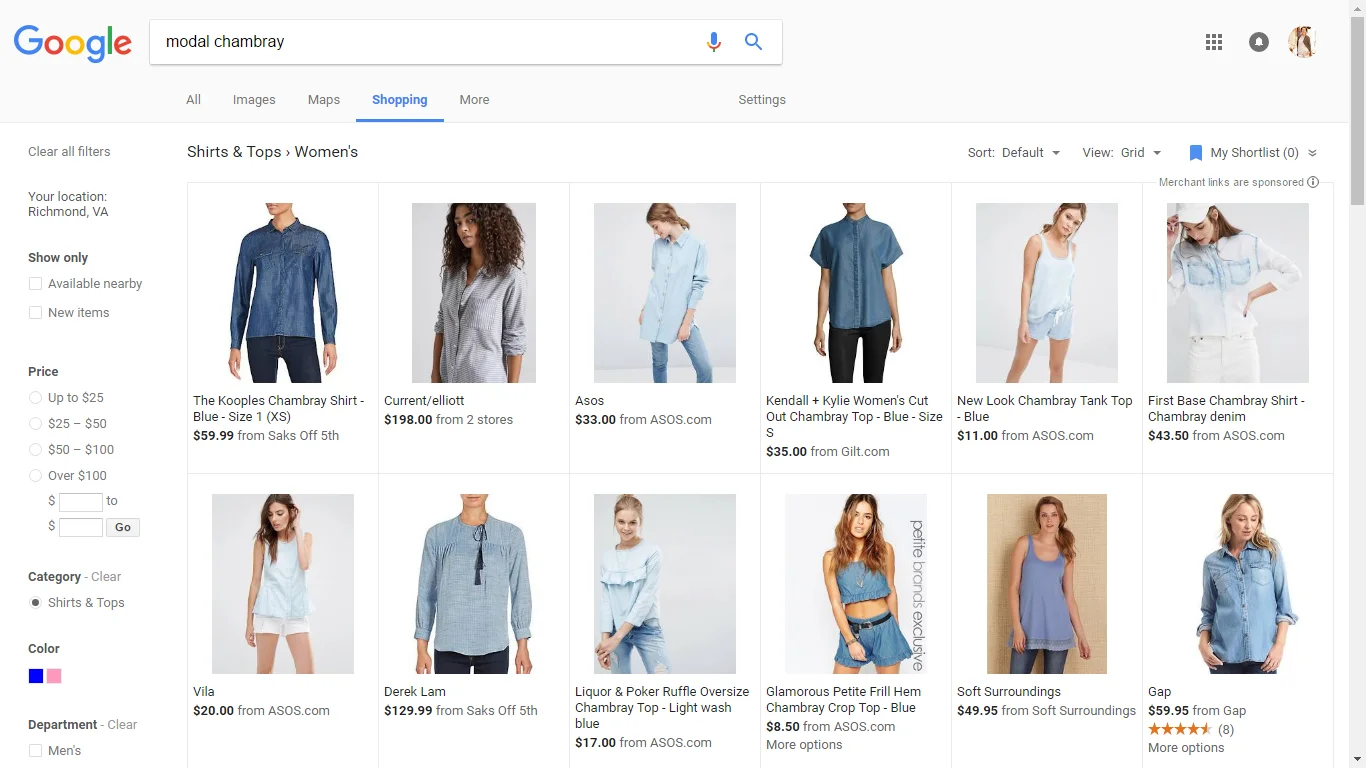Open the First Base Chambray Shirt image

click(1238, 293)
